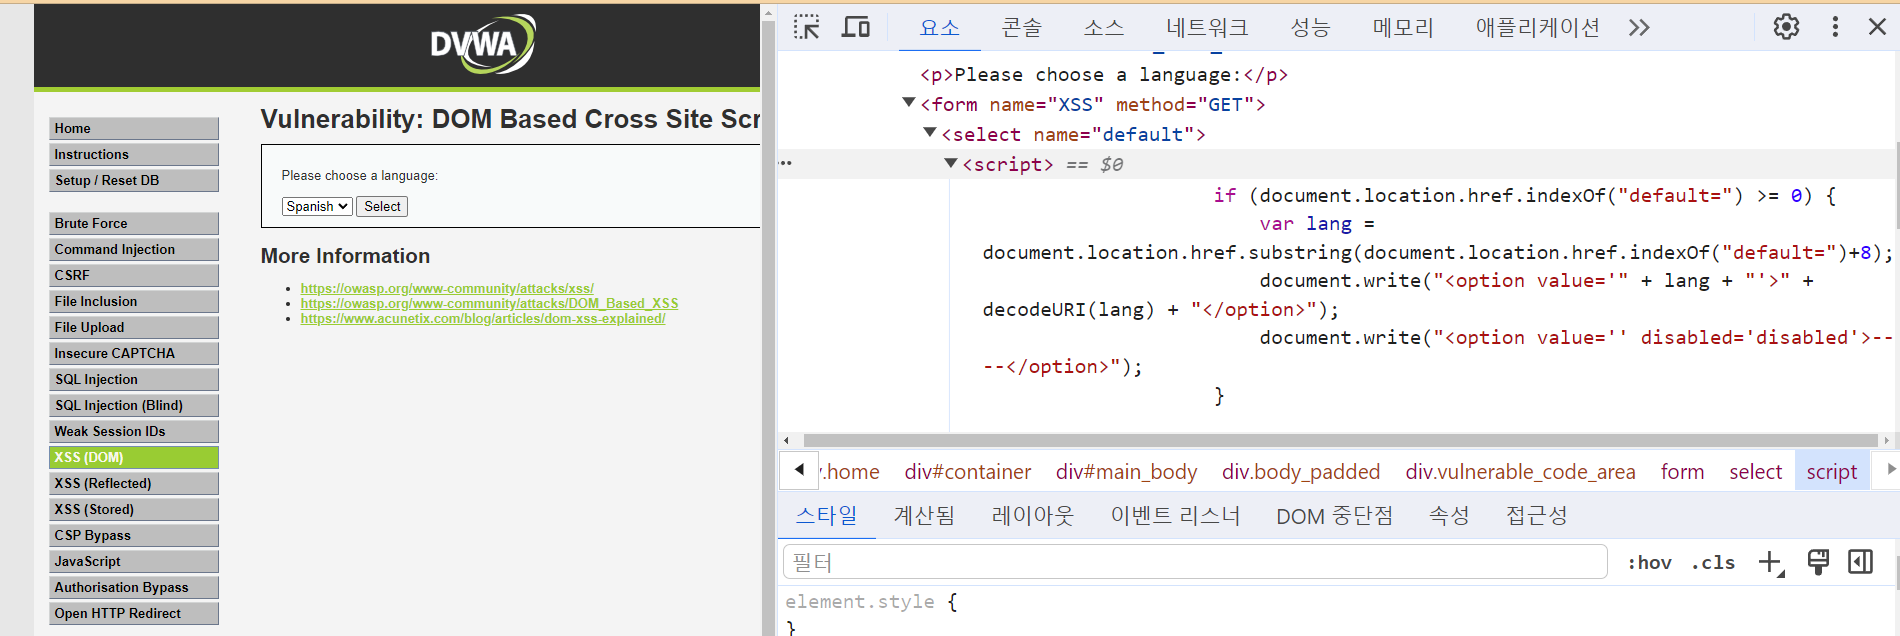Click the Select button in language form
Screen dimensions: 1900x636
(x=382, y=206)
